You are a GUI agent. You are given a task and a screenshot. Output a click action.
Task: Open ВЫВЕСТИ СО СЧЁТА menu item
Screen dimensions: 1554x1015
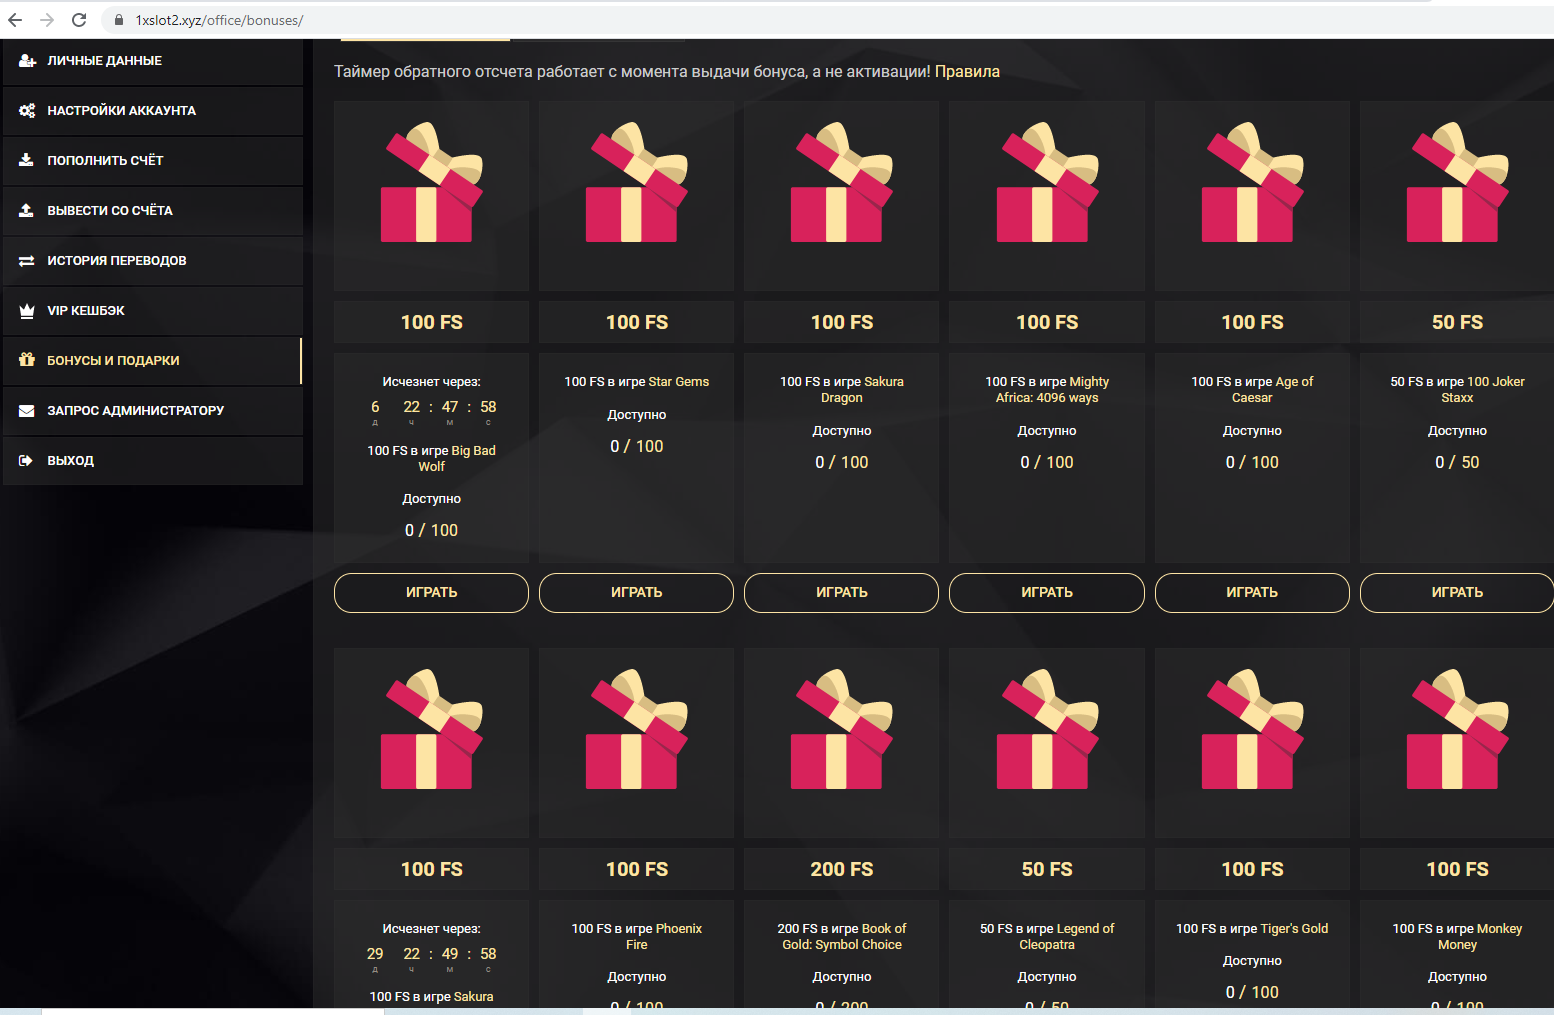click(x=152, y=211)
